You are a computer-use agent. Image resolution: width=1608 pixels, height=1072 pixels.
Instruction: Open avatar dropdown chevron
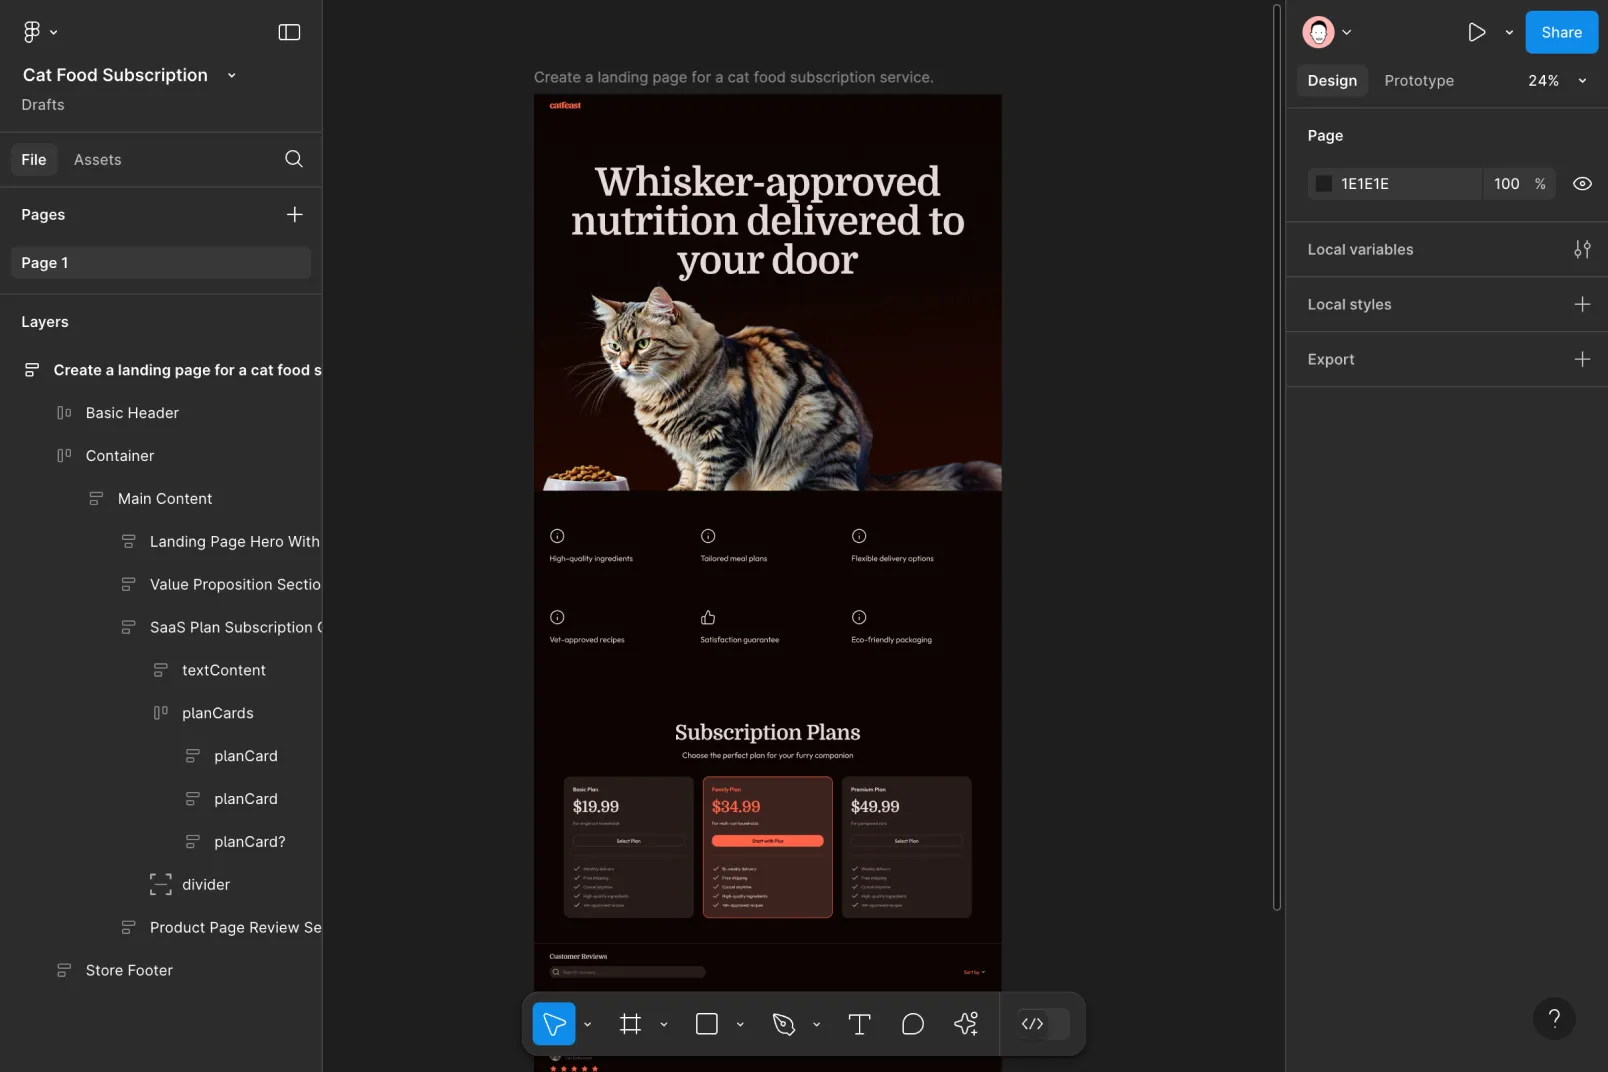1347,32
